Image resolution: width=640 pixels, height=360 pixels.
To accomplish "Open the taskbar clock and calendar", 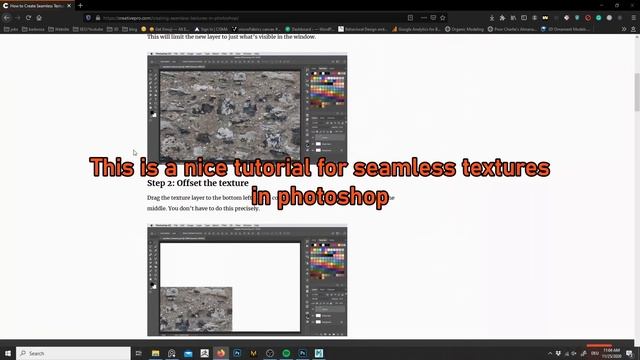I will tap(612, 353).
